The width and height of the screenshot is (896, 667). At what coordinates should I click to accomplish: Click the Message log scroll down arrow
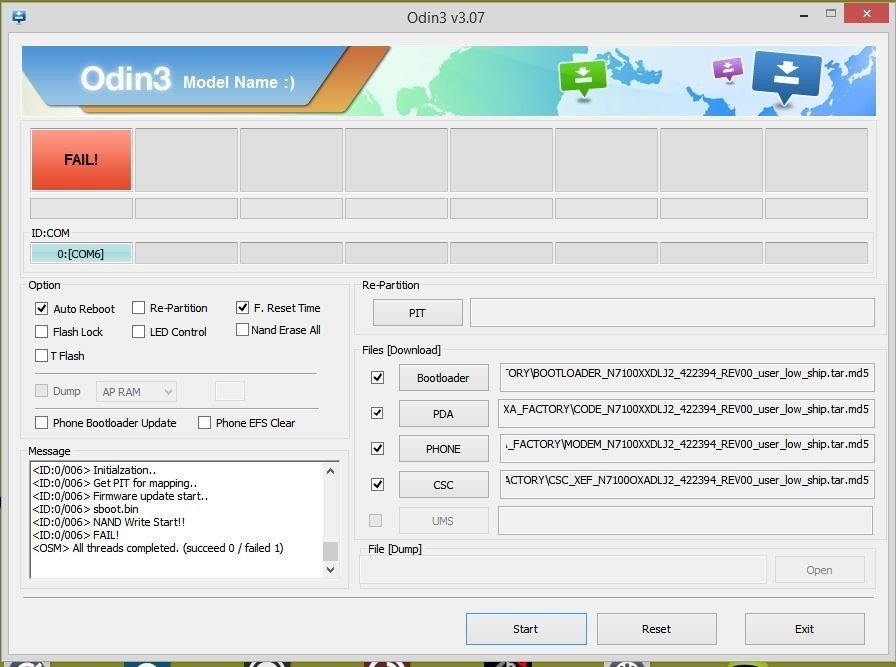click(330, 569)
